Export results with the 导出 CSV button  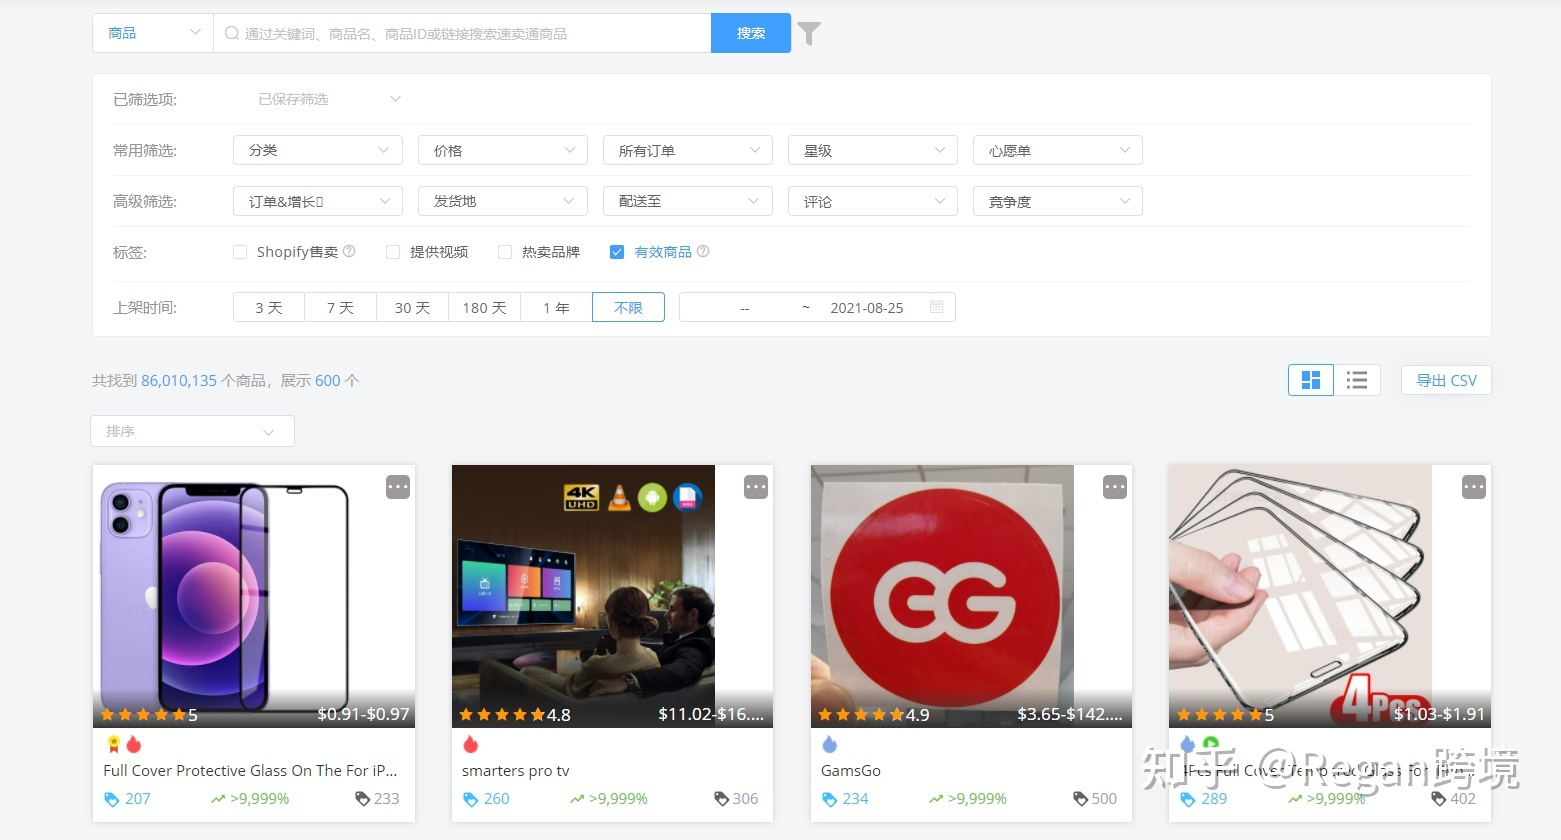[x=1445, y=380]
